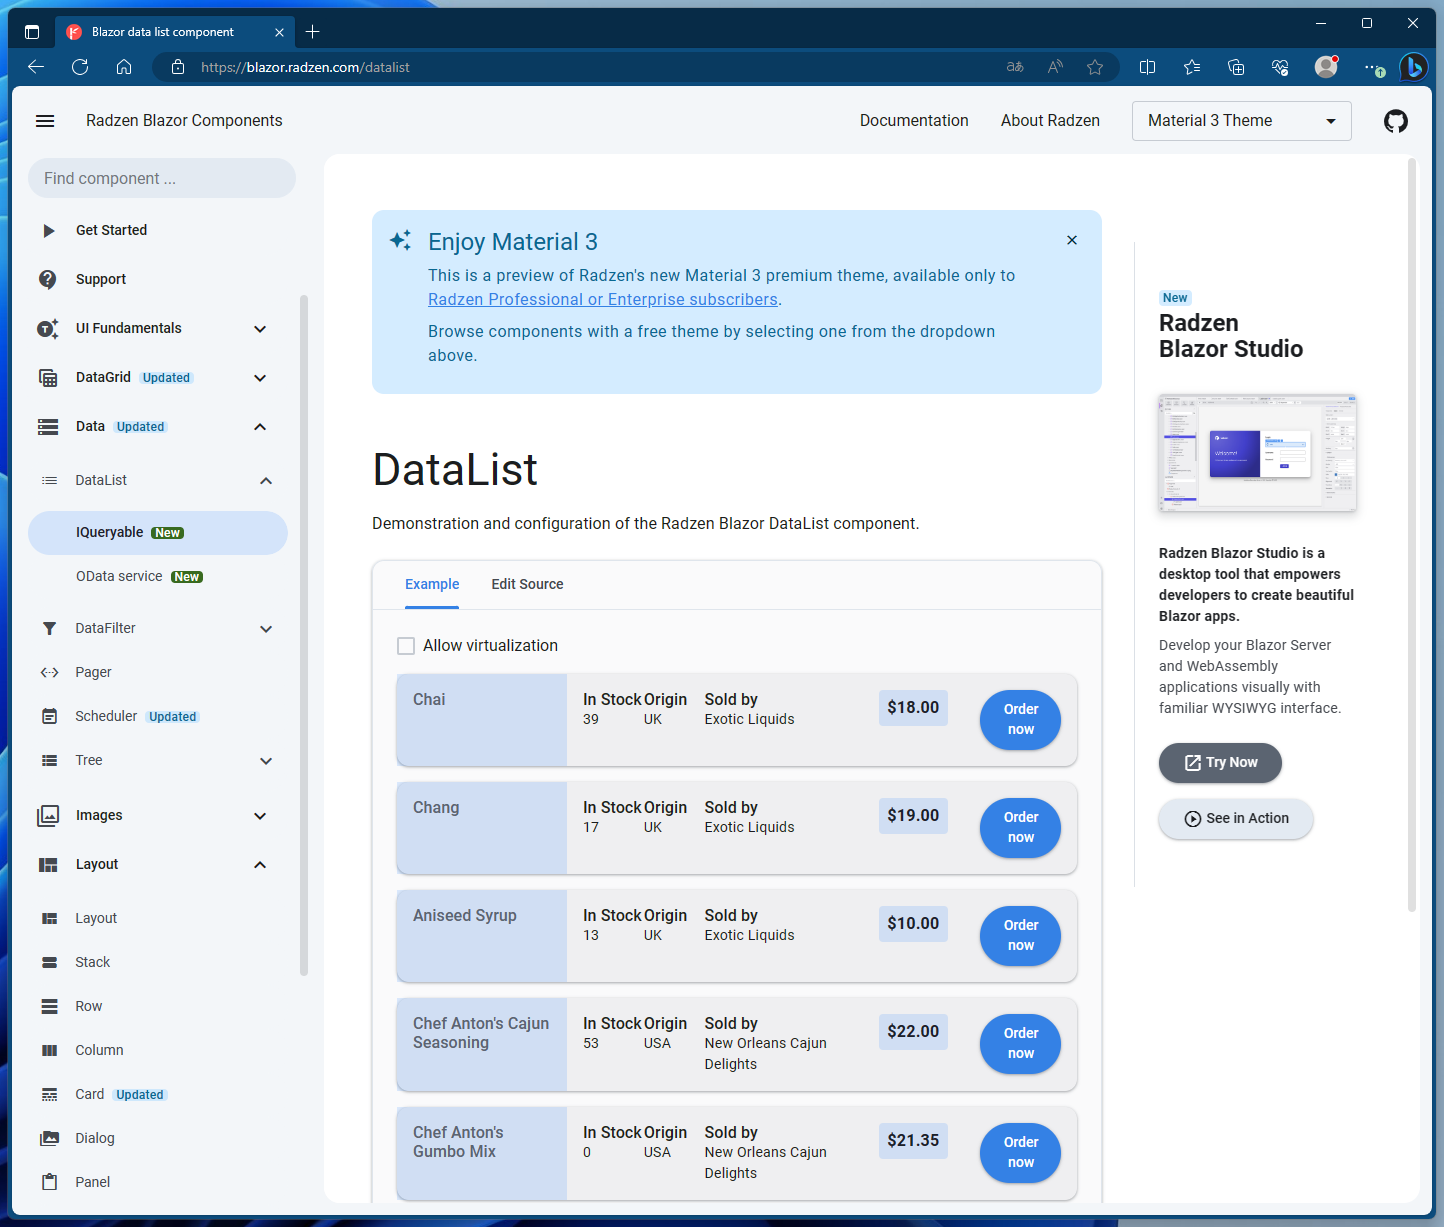Open the Pager component via its icon
Screen dimensions: 1444x1227
(48, 672)
